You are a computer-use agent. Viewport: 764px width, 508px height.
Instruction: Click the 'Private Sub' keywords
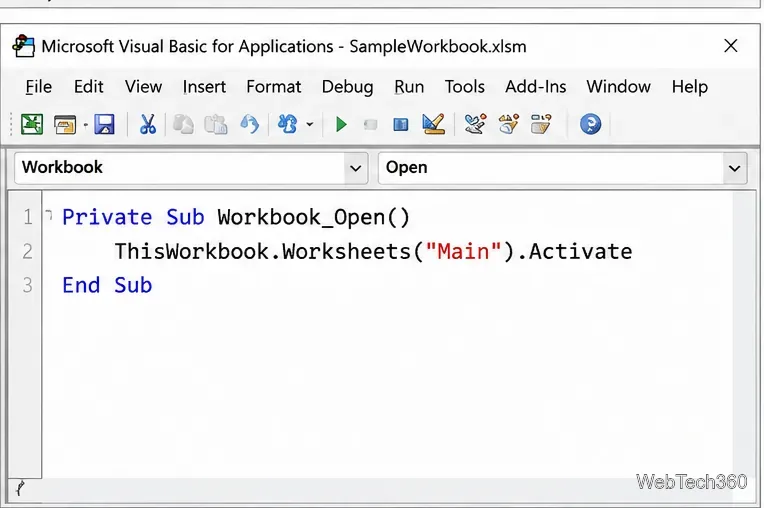(x=133, y=217)
